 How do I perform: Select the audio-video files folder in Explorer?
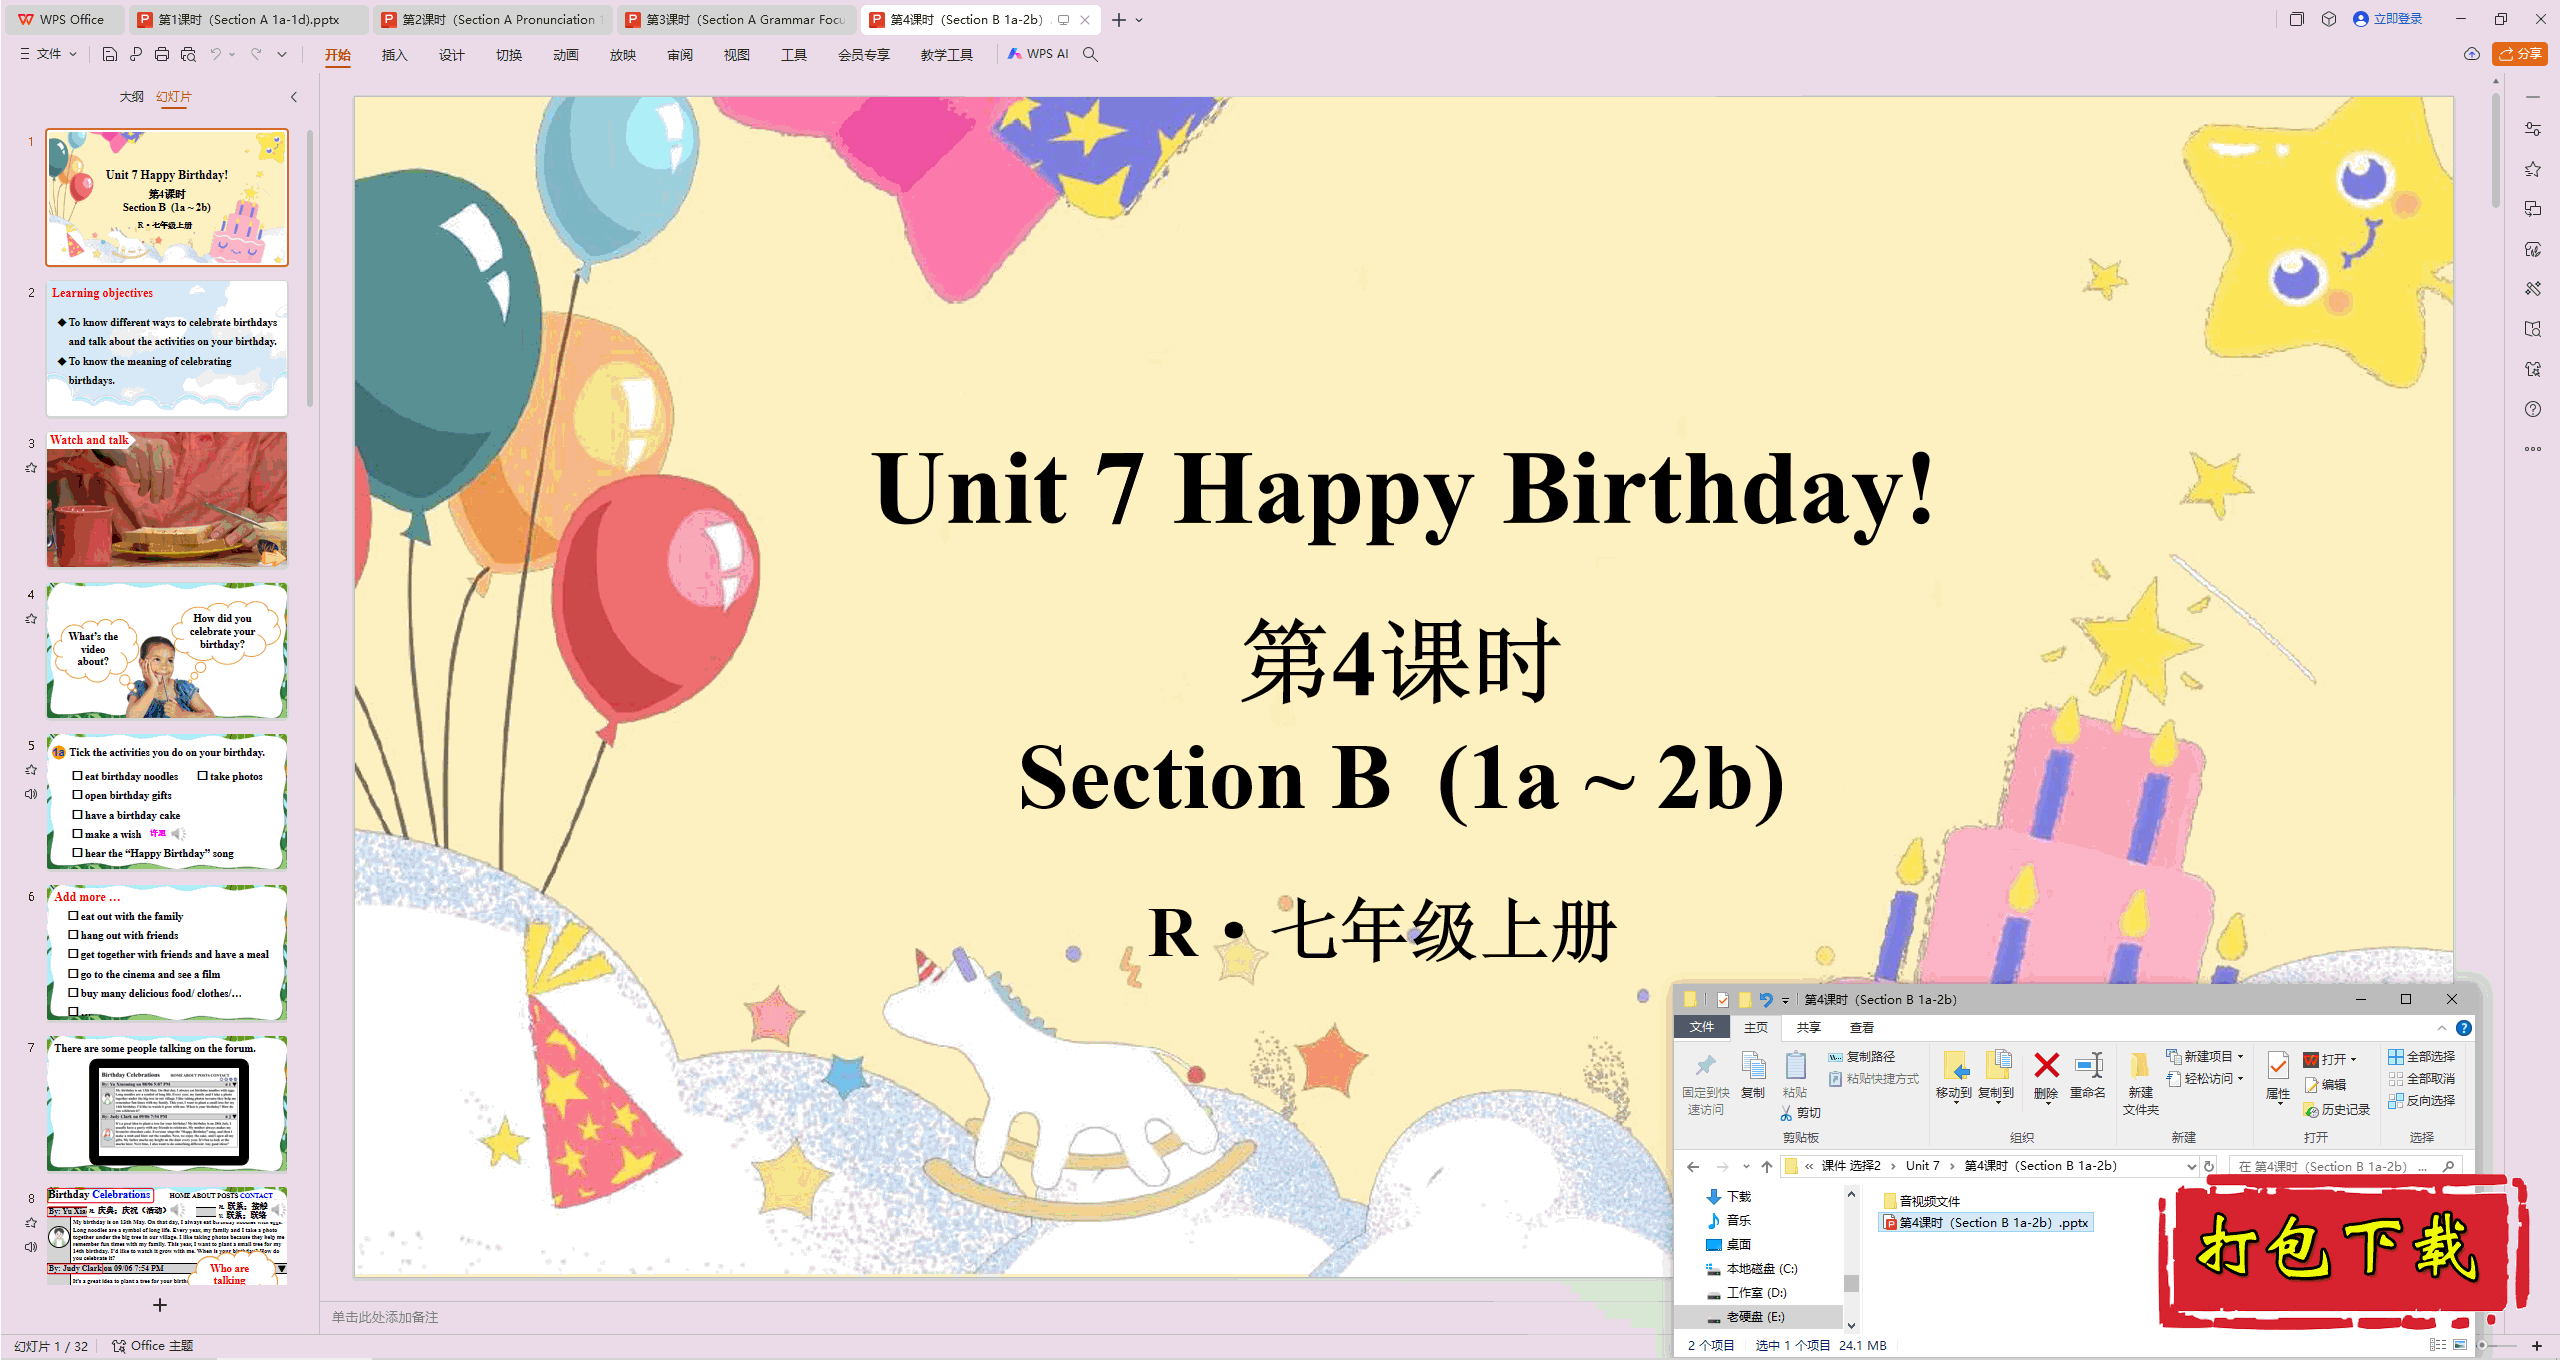[1921, 1201]
